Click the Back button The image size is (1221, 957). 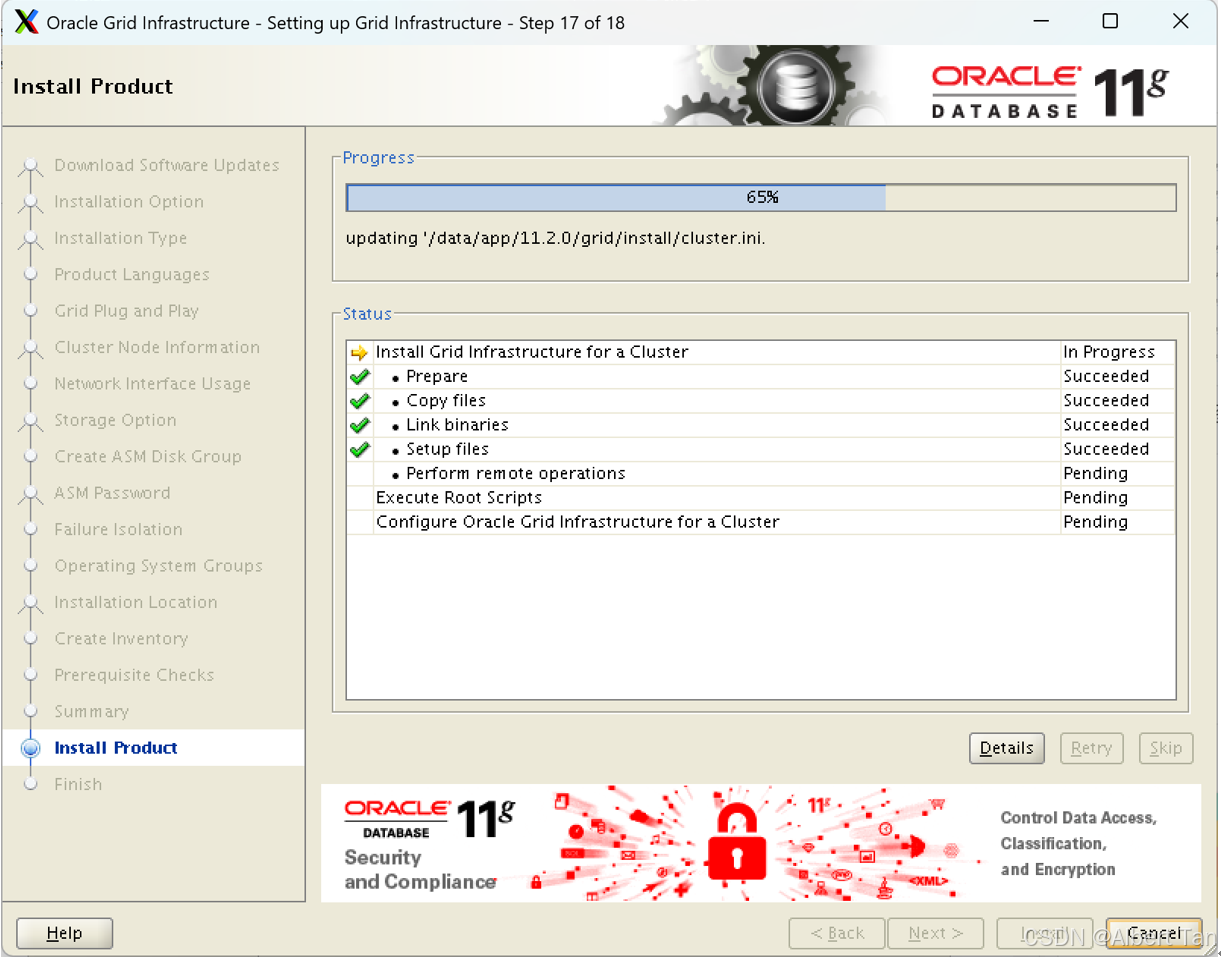click(x=837, y=933)
